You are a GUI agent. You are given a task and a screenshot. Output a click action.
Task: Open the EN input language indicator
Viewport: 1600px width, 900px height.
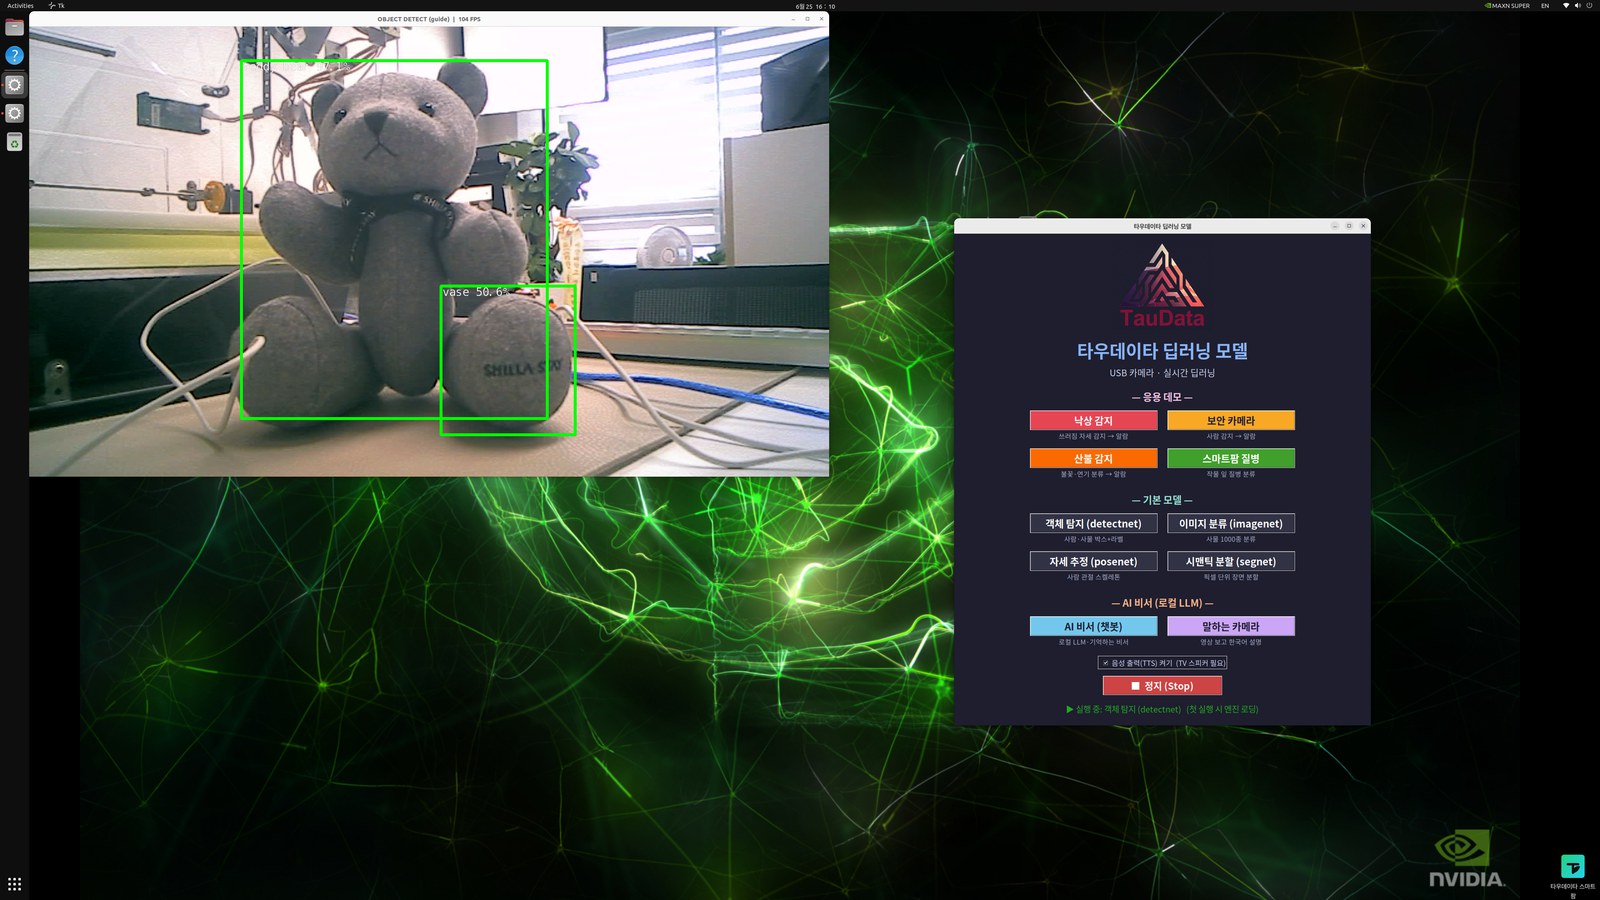1544,5
